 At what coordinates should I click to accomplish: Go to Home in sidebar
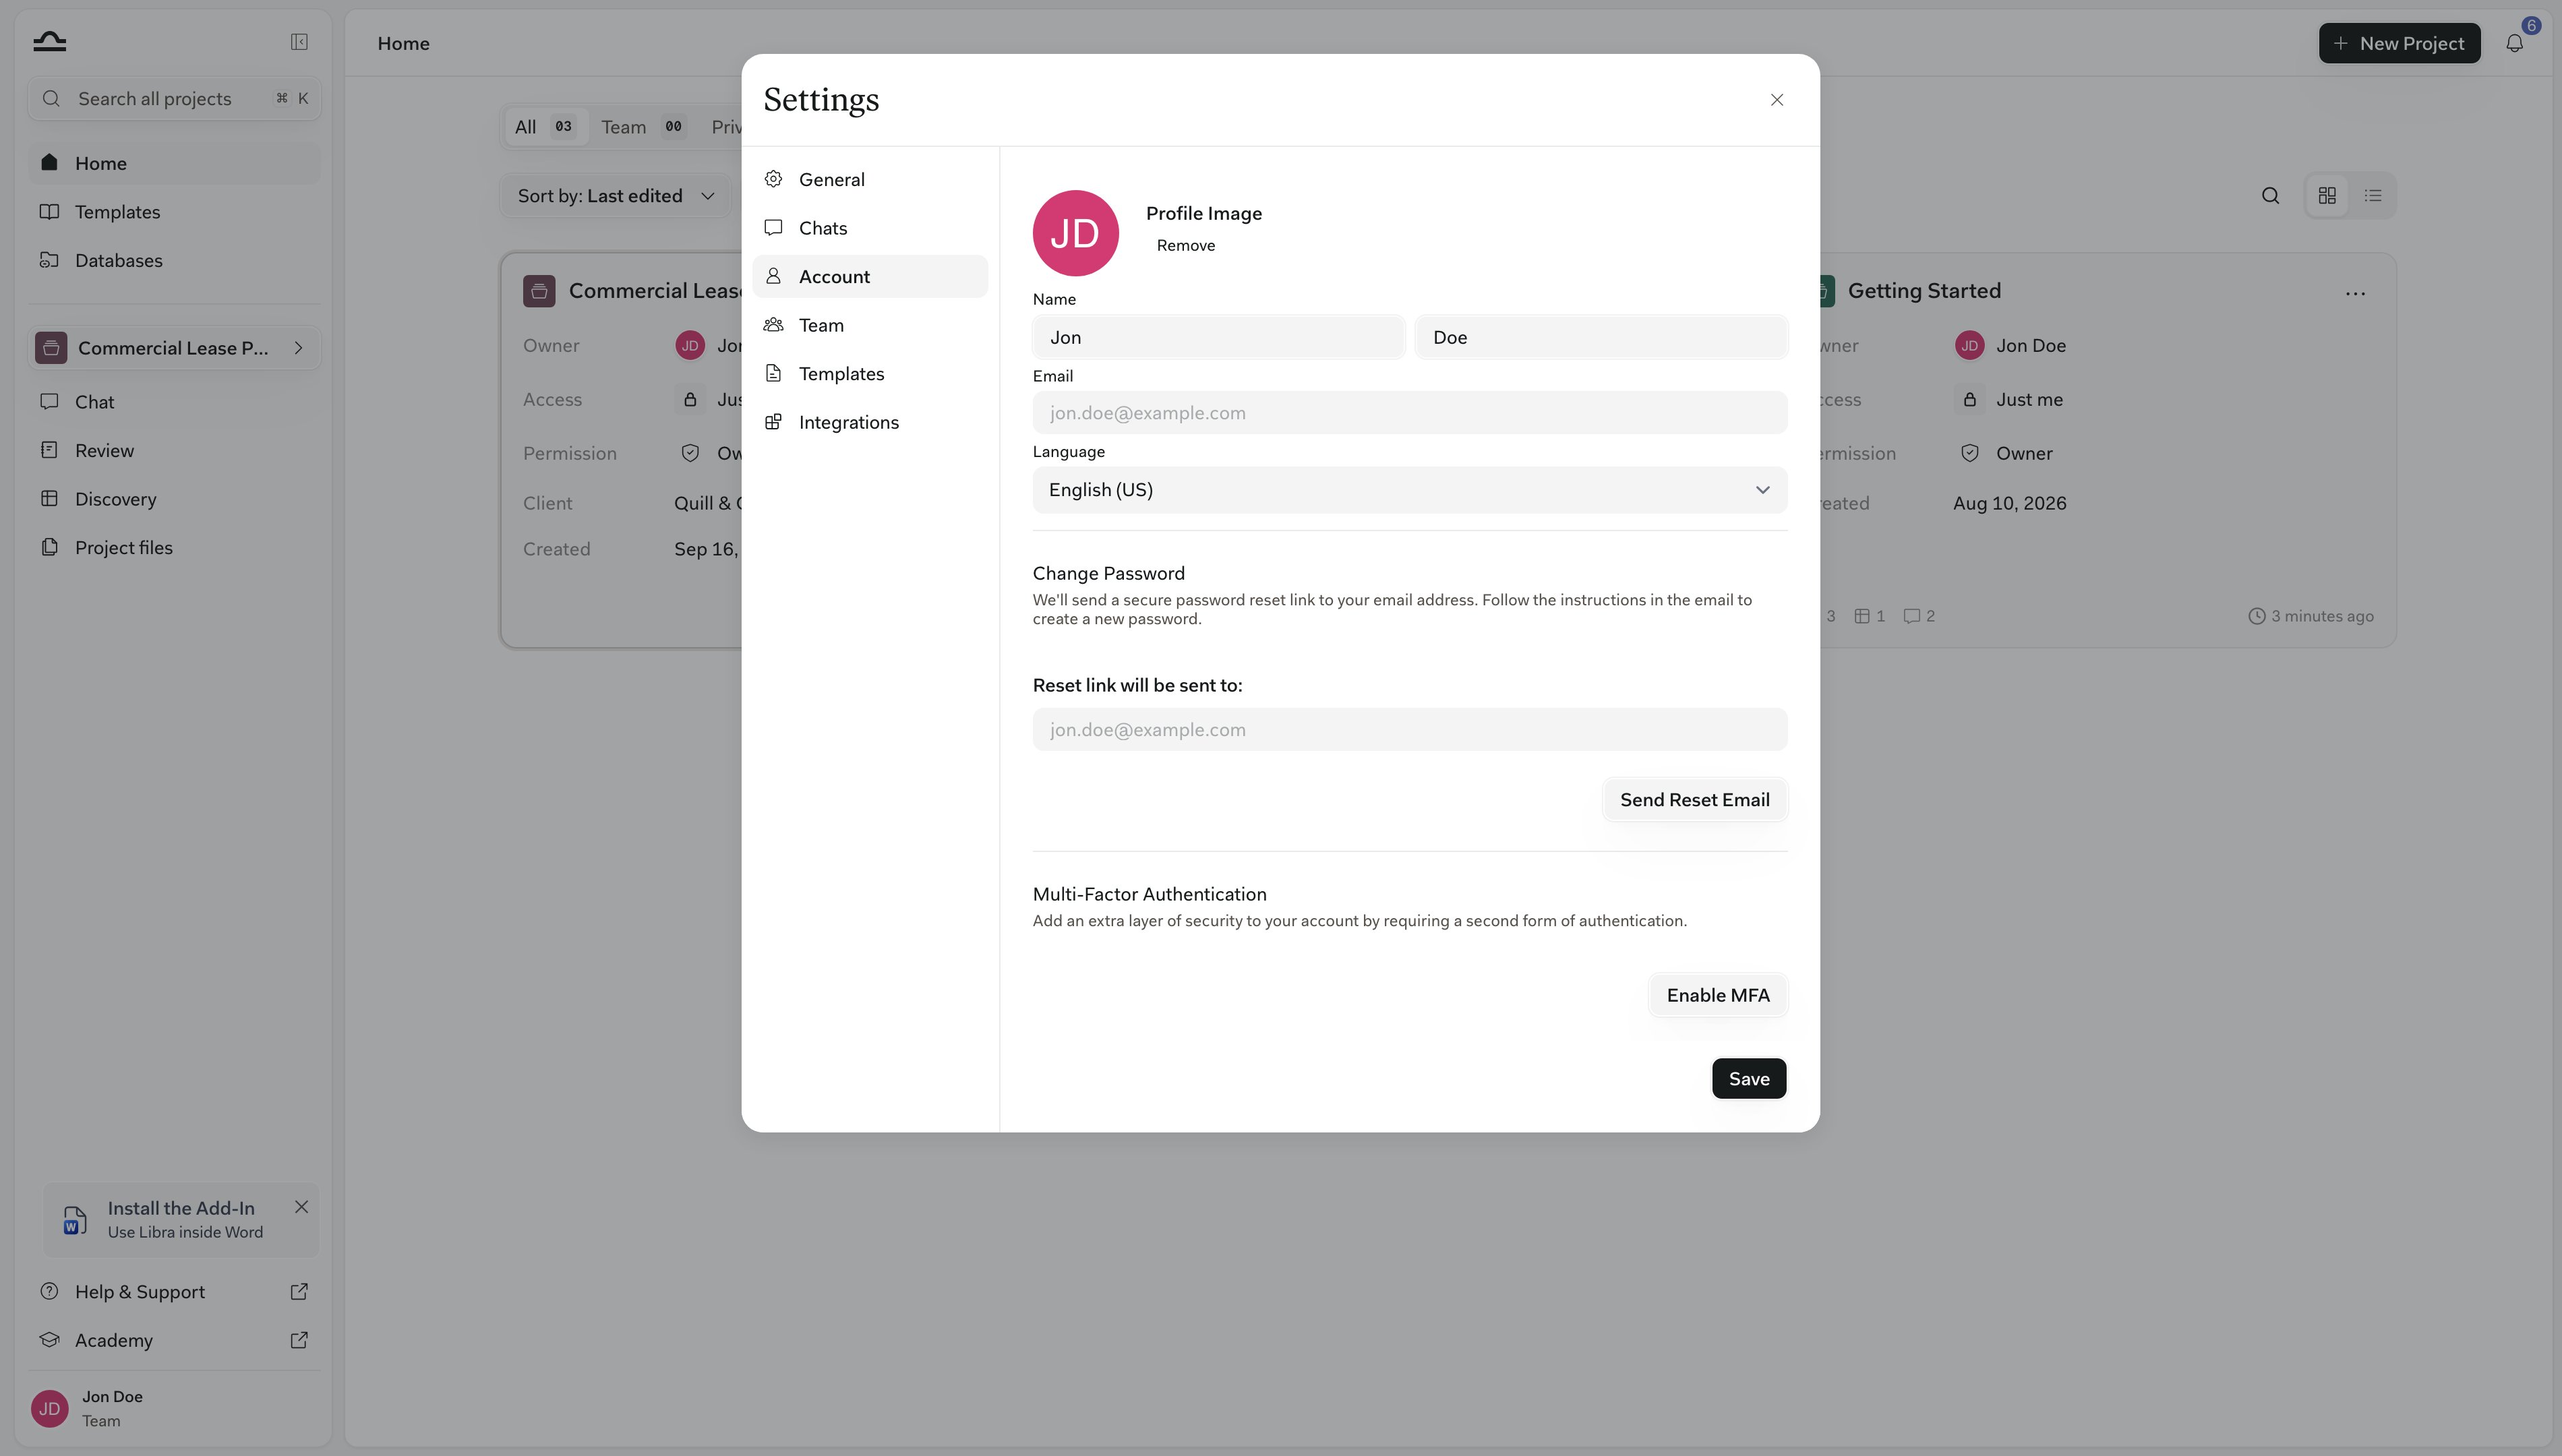point(174,164)
